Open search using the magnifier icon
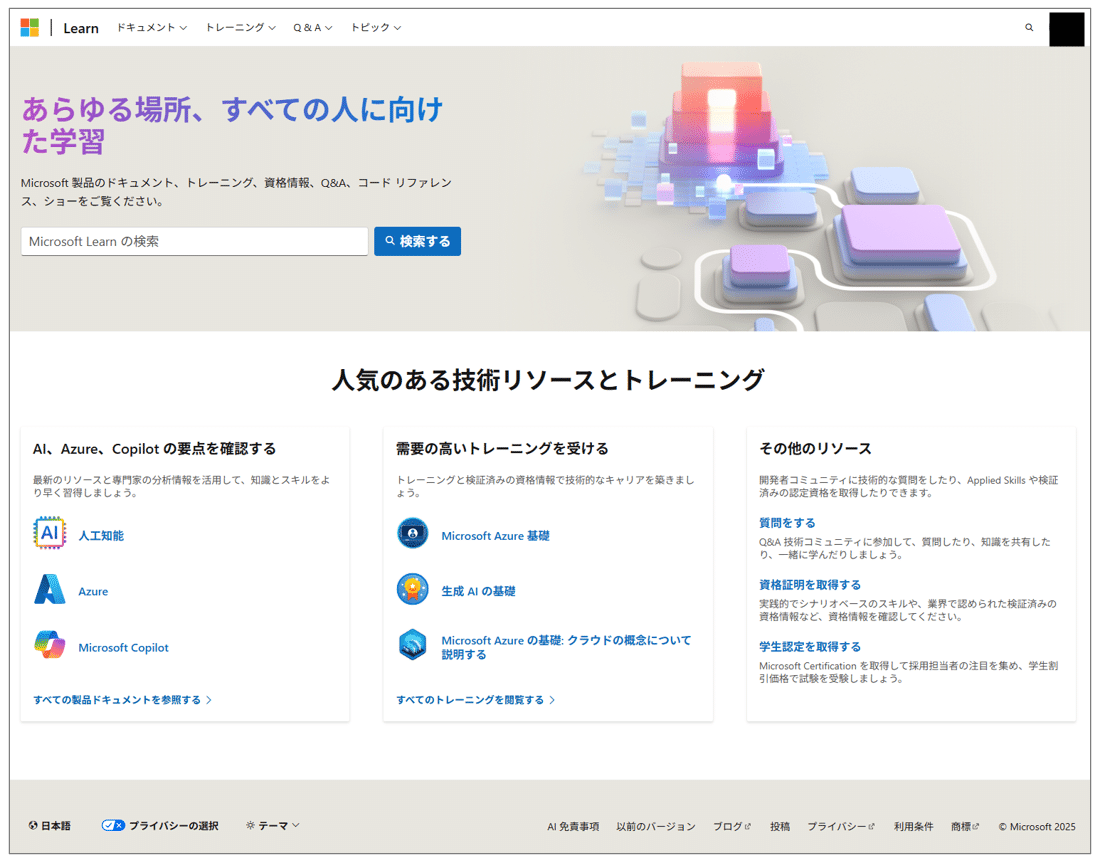The image size is (1096, 858). pyautogui.click(x=1029, y=27)
